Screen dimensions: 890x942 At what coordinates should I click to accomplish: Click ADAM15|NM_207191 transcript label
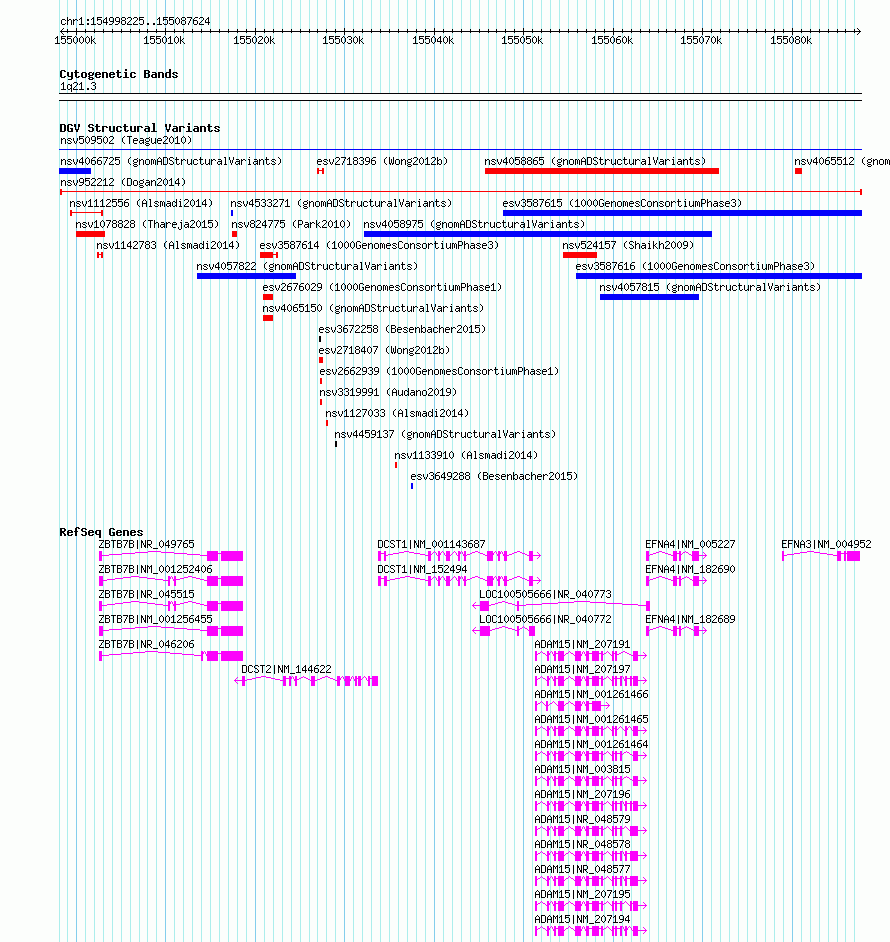click(582, 645)
